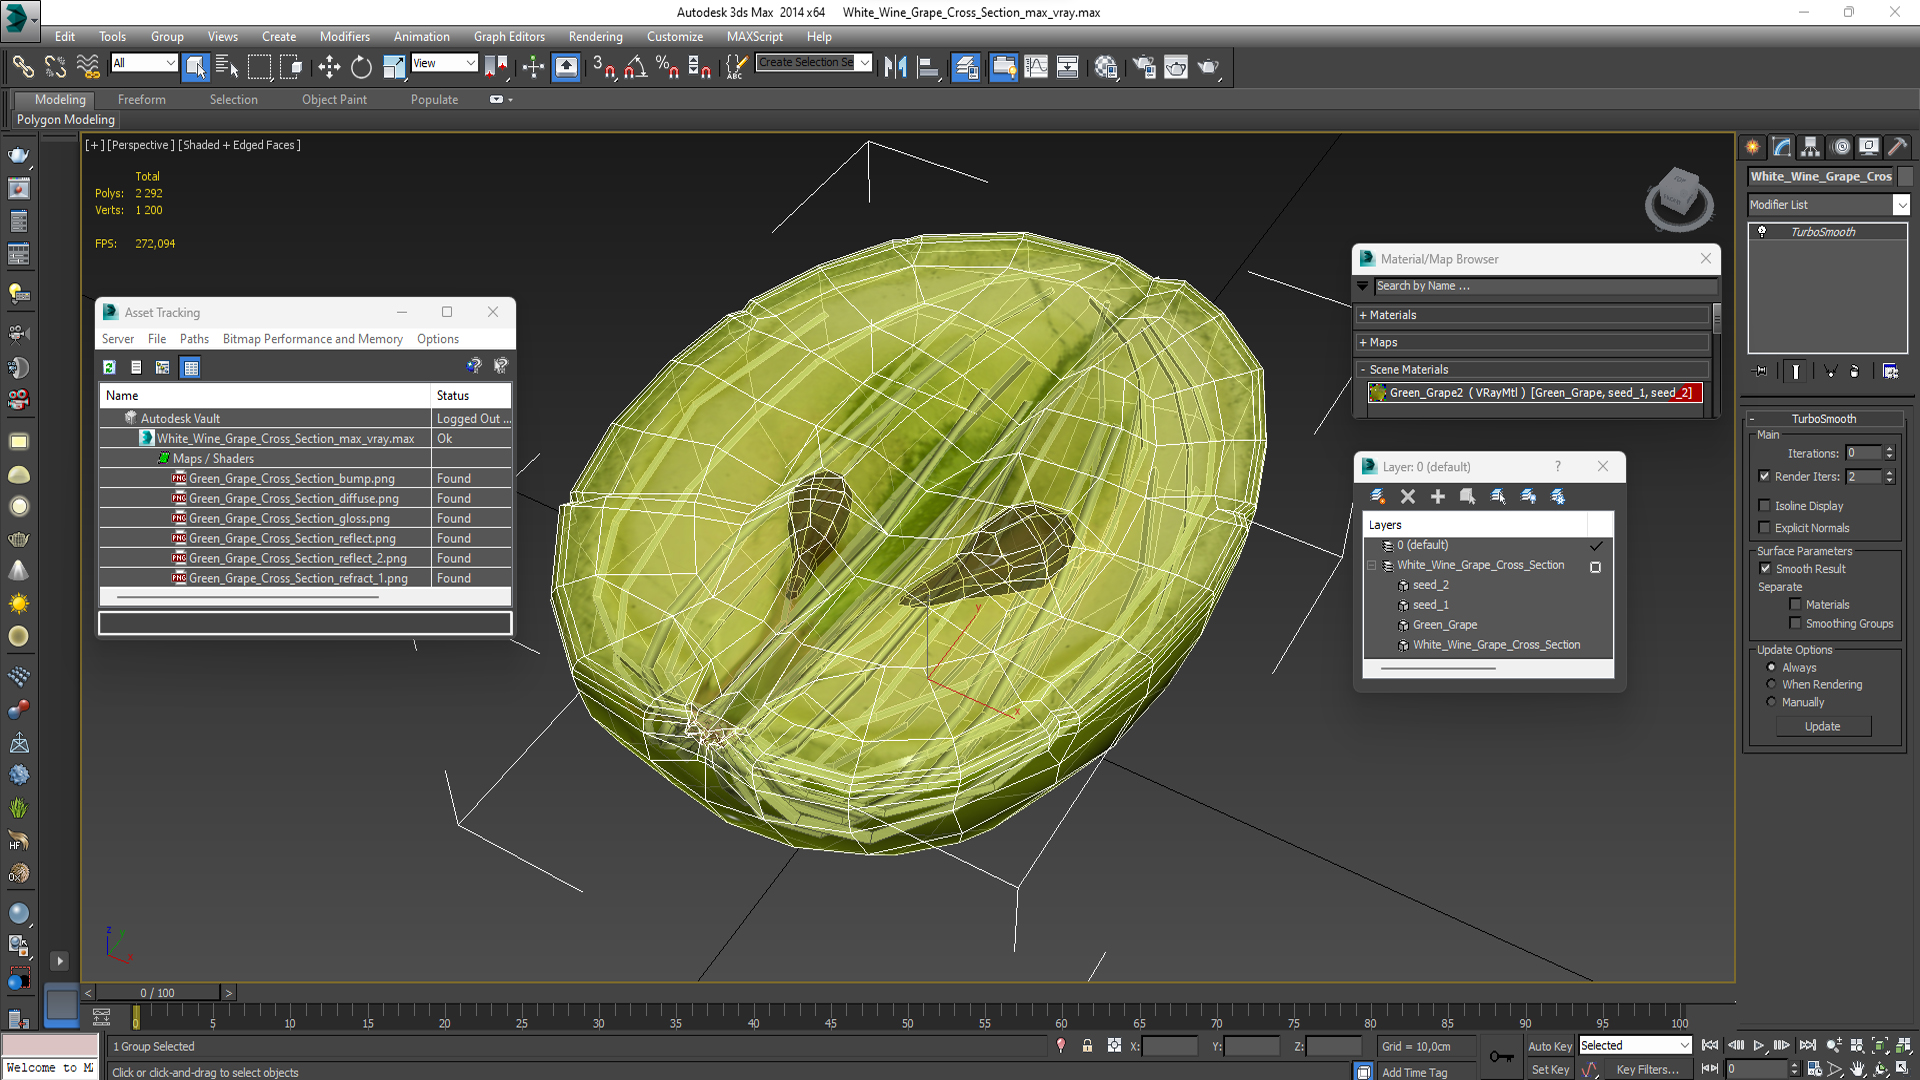The image size is (1920, 1080).
Task: Click the Auto Key button
Action: point(1550,1046)
